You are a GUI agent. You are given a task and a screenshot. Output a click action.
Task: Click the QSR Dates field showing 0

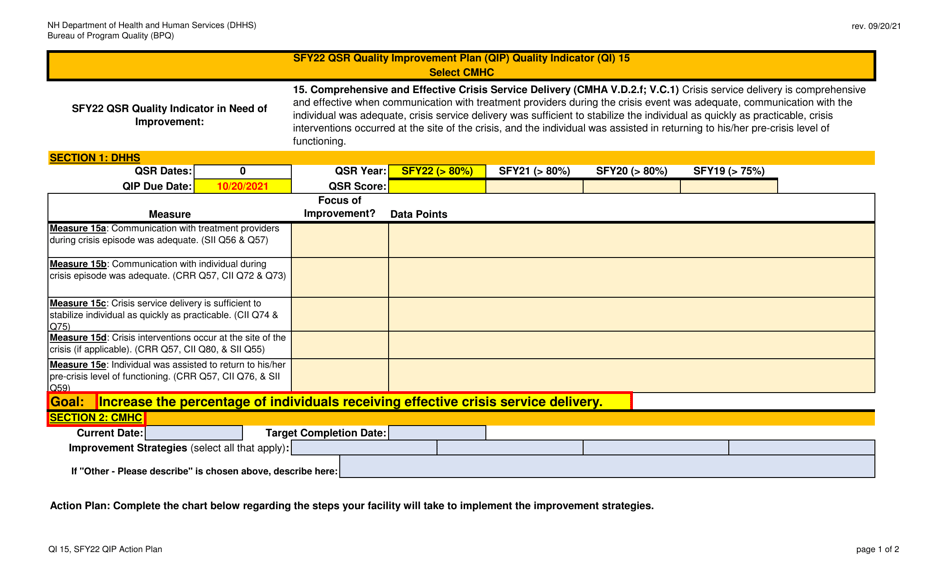[x=241, y=171]
